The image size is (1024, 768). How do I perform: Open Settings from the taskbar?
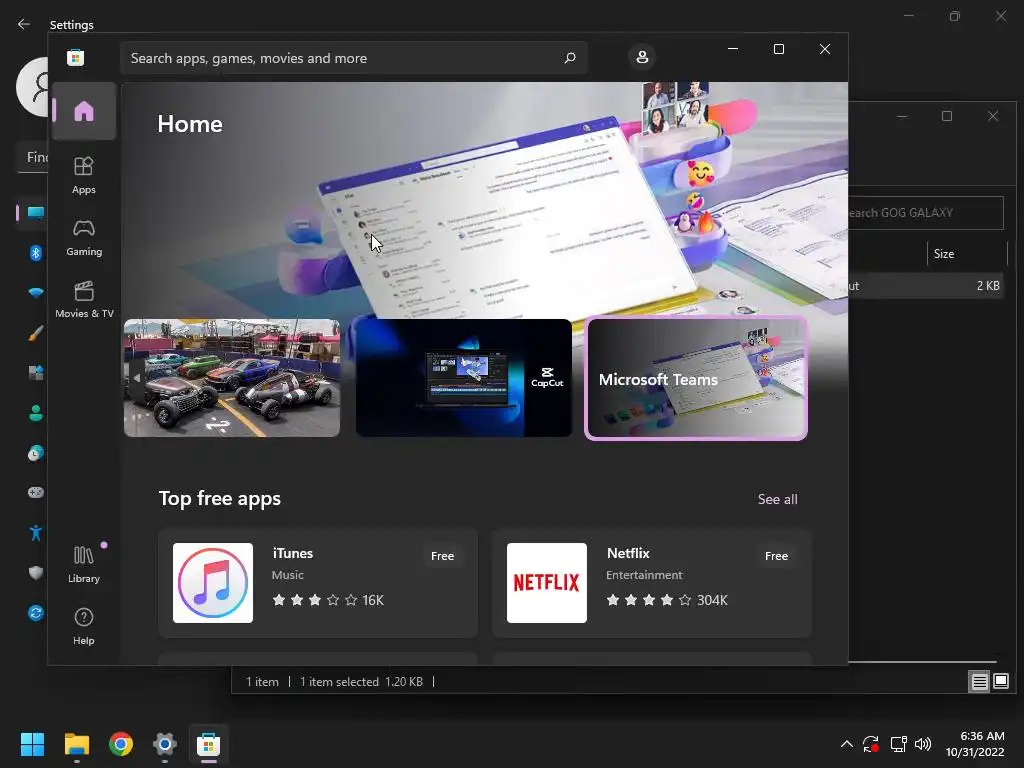(x=165, y=744)
